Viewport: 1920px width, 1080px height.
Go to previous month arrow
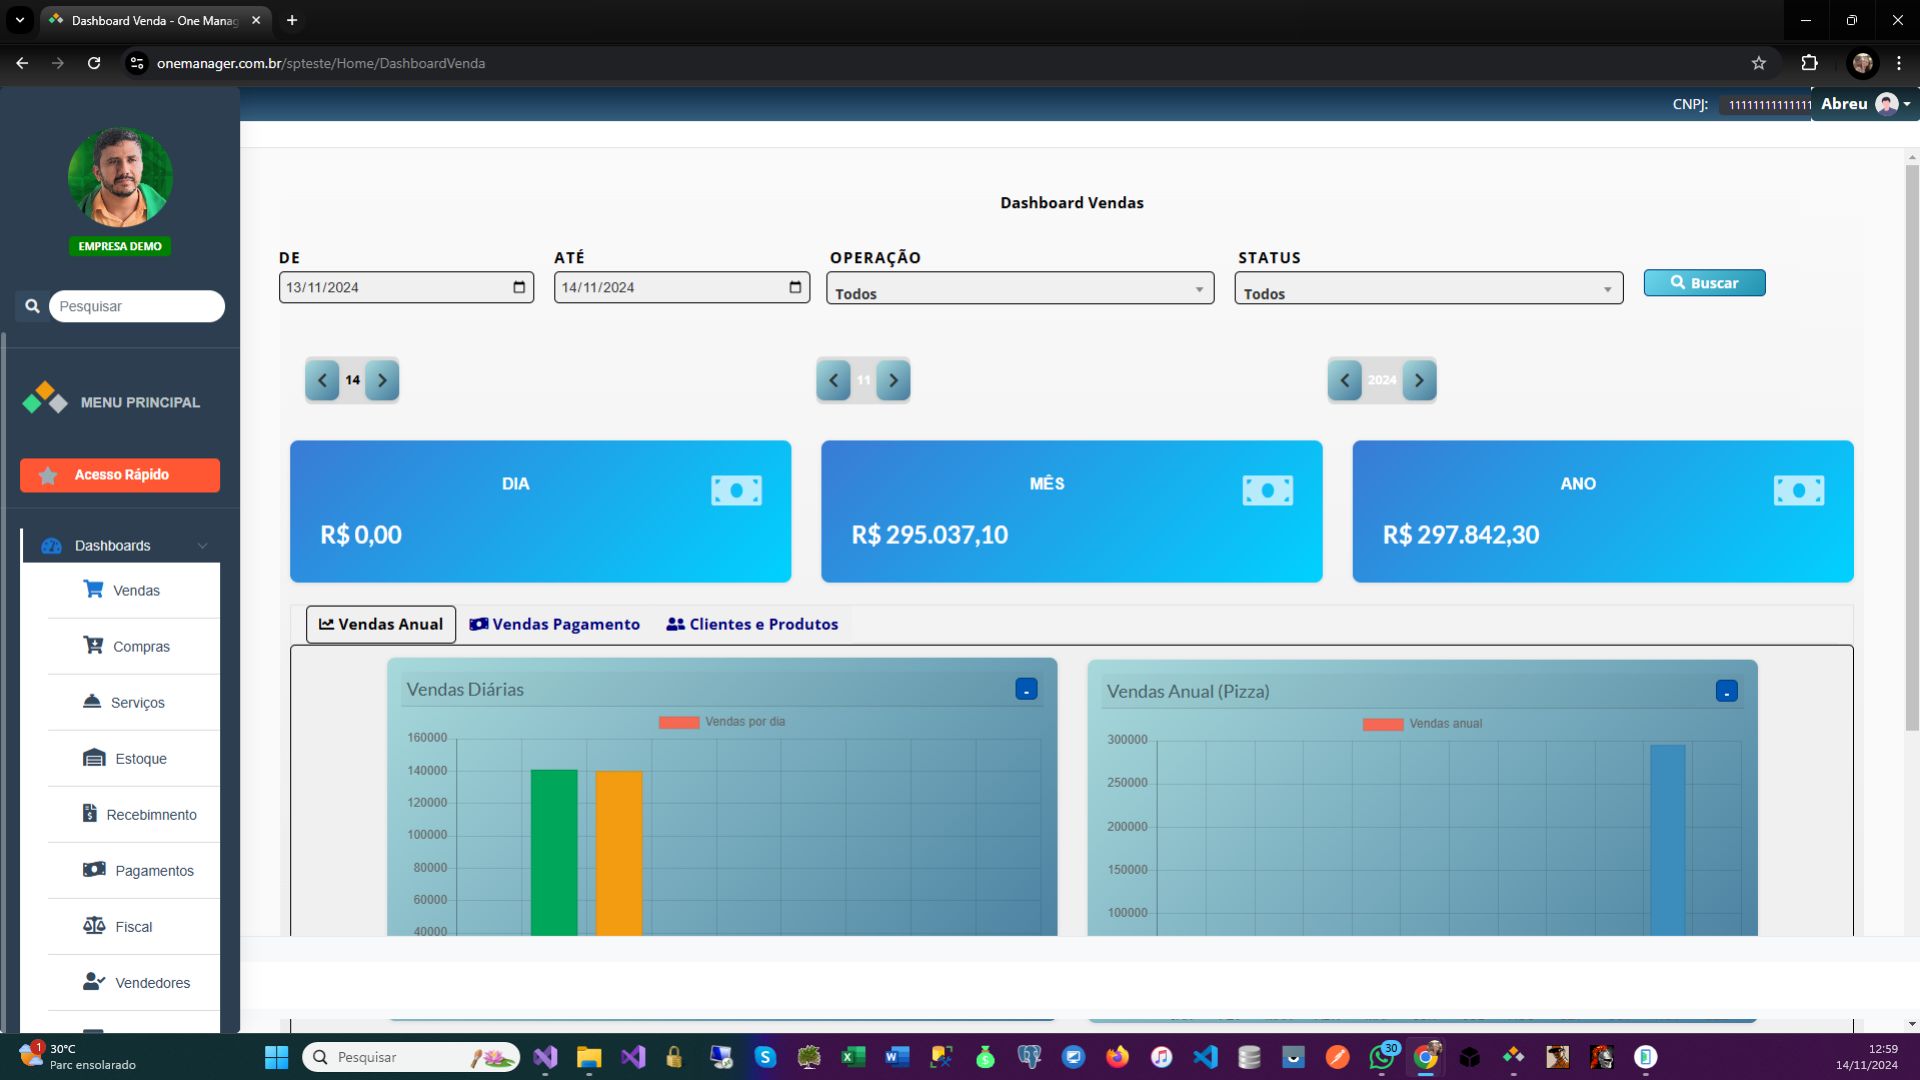pos(833,380)
